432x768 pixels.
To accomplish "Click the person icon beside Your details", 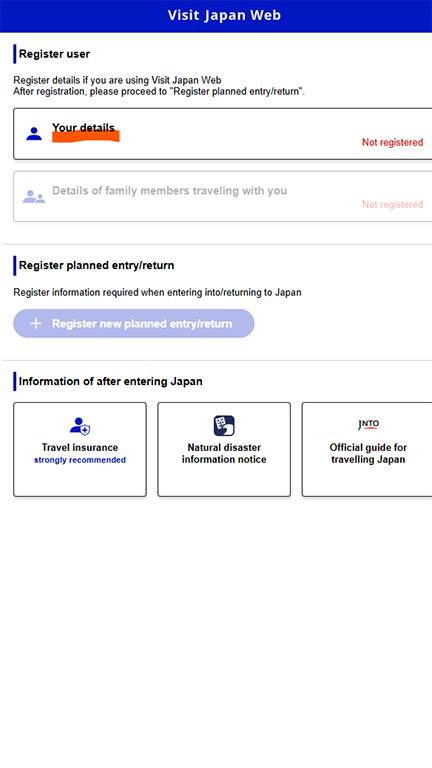I will point(34,133).
